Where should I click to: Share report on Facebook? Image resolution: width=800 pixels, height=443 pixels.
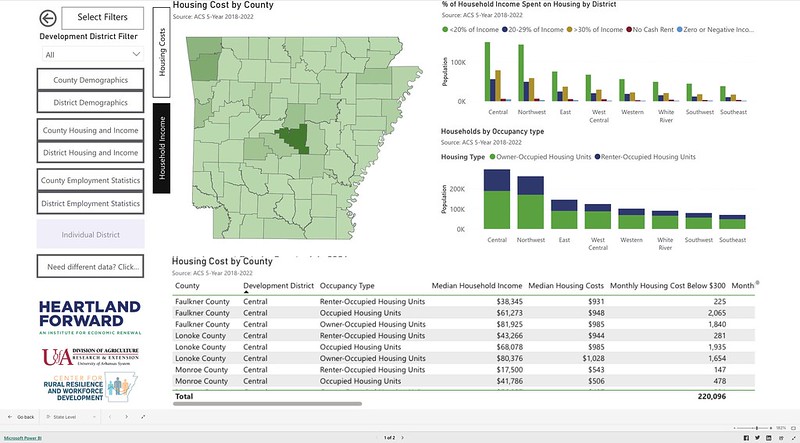746,438
